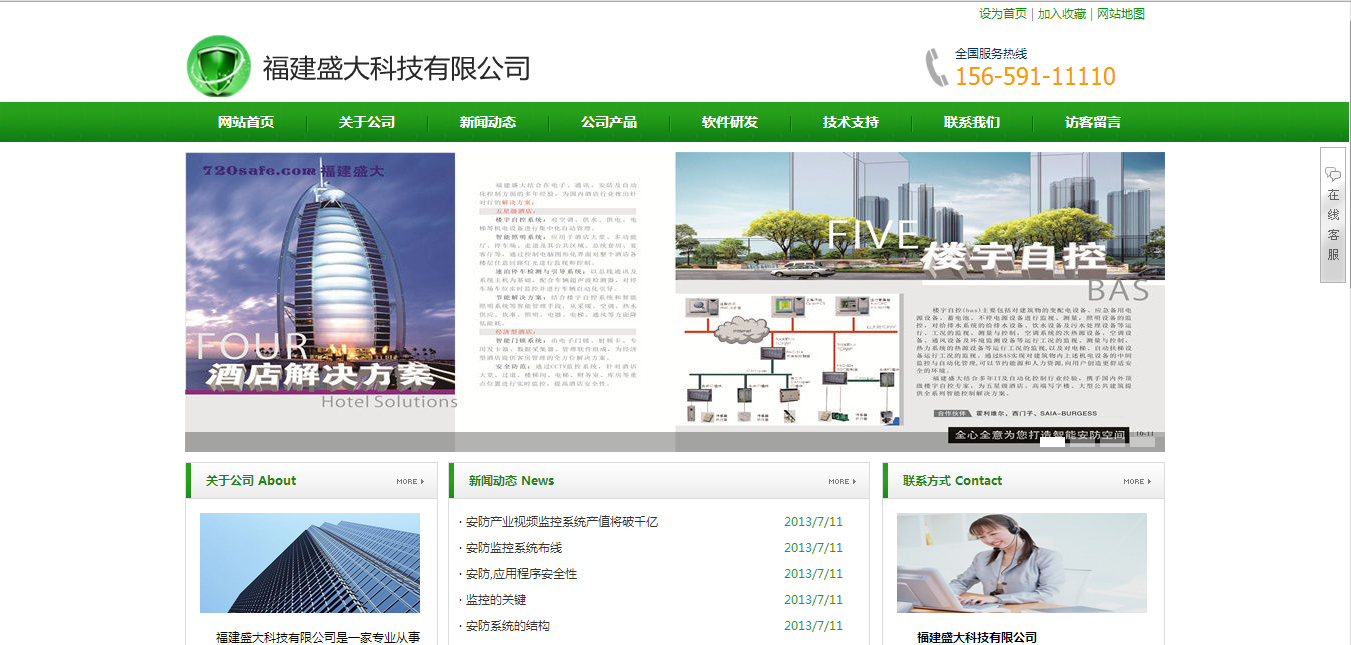Select the 加入收藏 link at top

pyautogui.click(x=1061, y=14)
